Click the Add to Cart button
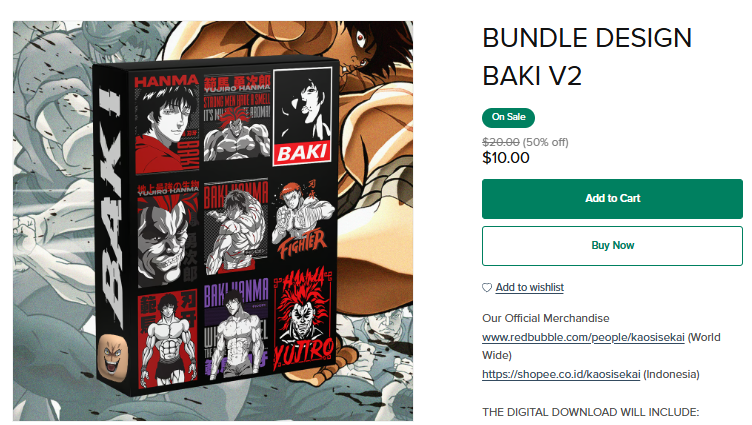The image size is (752, 425). click(612, 199)
